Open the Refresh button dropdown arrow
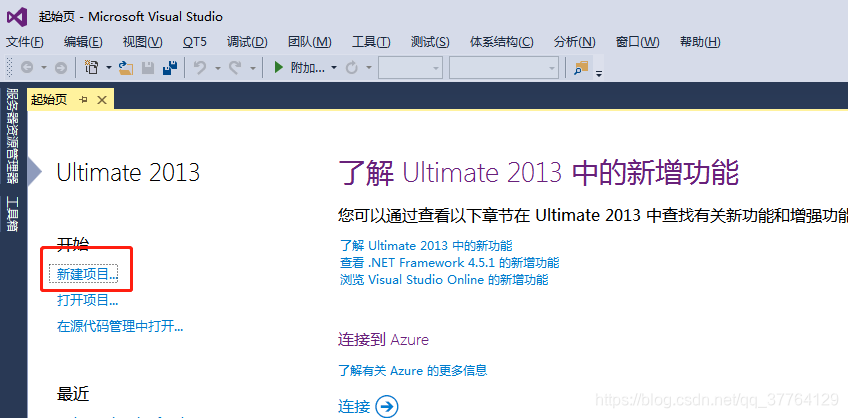The height and width of the screenshot is (418, 848). tap(369, 68)
